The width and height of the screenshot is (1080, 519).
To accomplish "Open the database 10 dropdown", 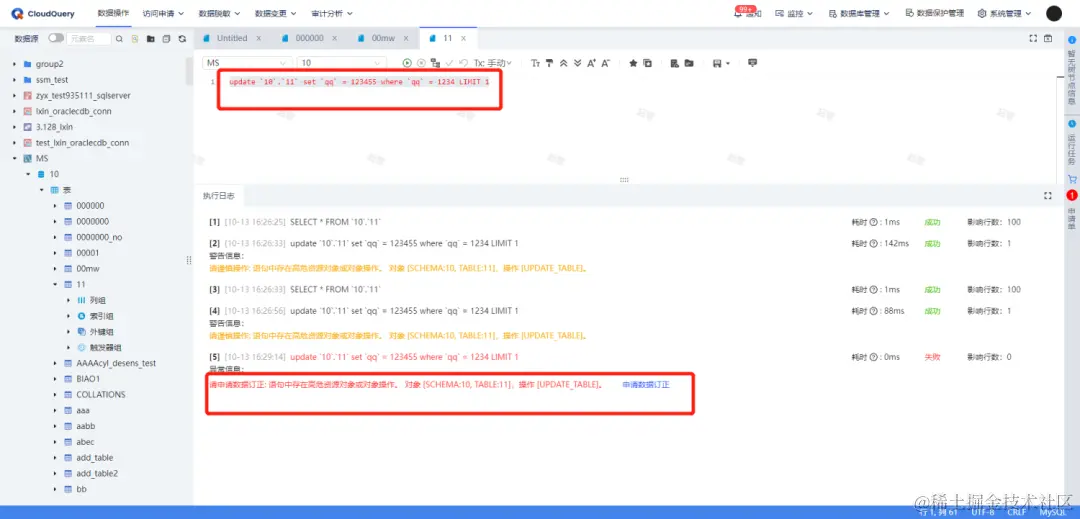I will [x=342, y=63].
